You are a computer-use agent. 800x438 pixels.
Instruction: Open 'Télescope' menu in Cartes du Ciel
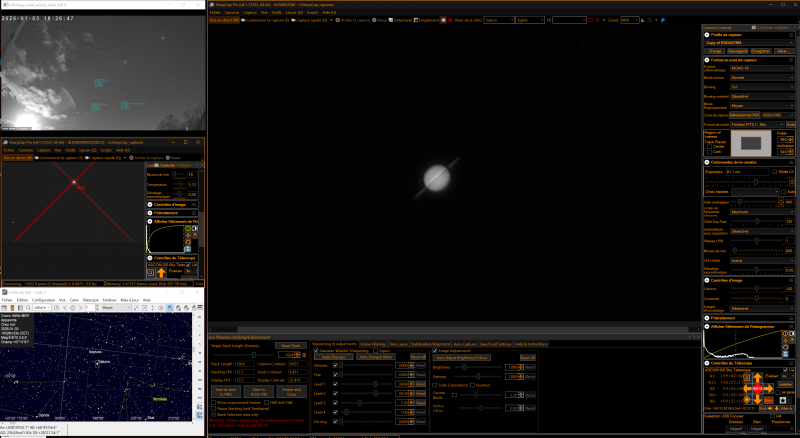click(90, 300)
